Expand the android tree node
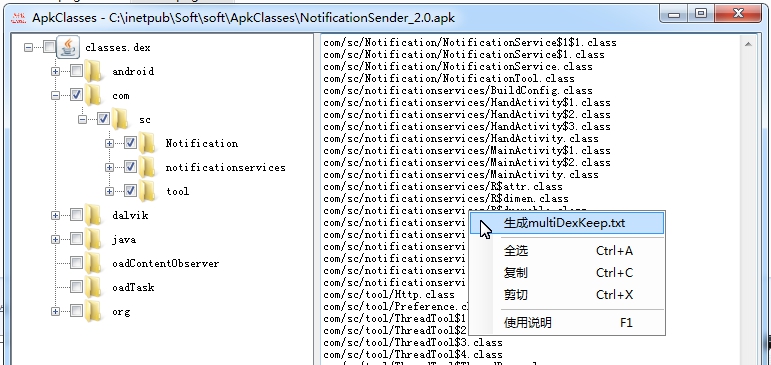 pos(55,71)
